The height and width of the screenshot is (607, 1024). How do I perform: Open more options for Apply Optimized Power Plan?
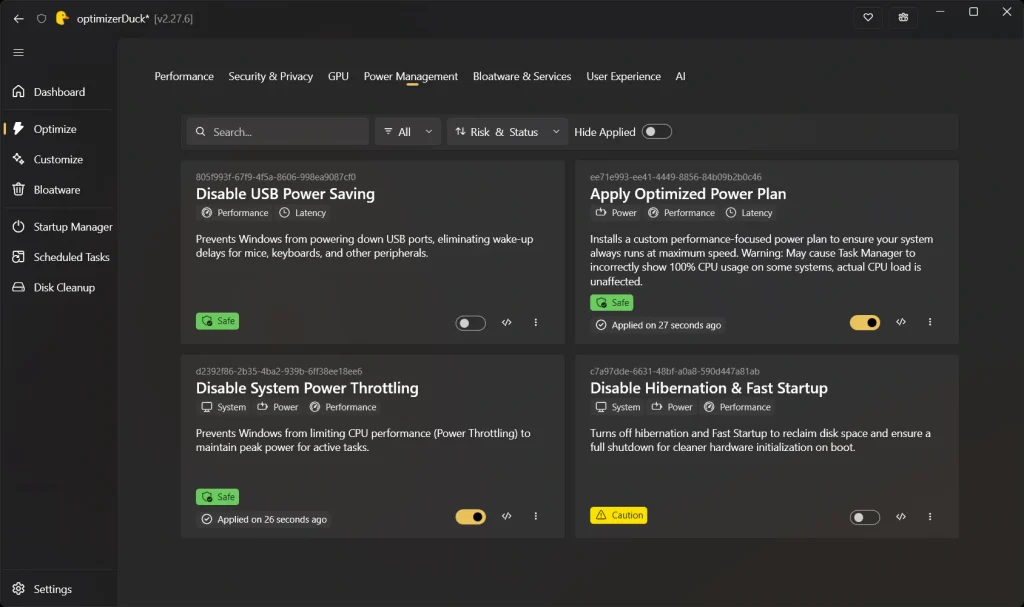tap(930, 321)
